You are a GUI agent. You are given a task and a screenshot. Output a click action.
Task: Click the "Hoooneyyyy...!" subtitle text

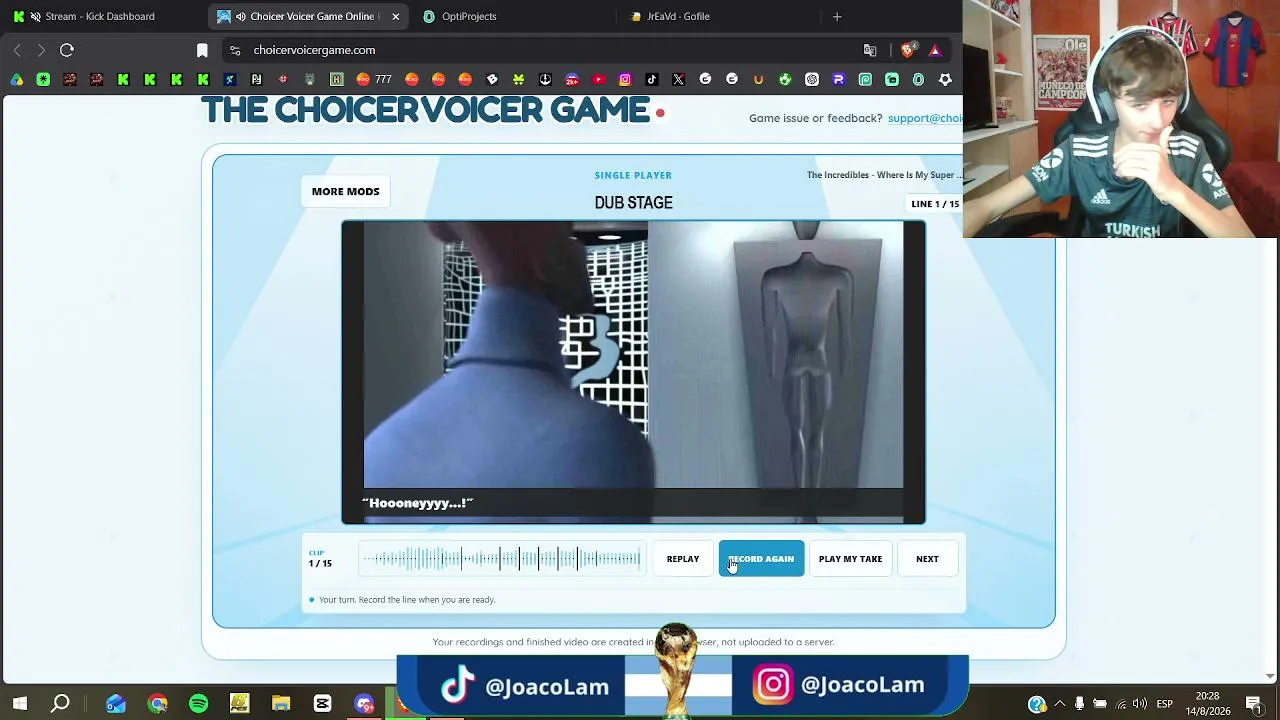[x=417, y=503]
